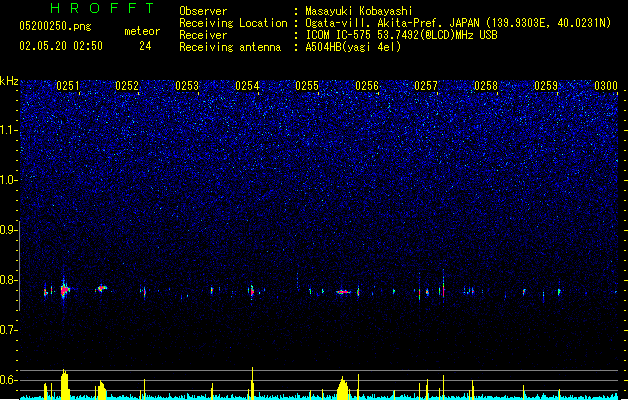Screen dimensions: 629x400
Task: Click the observer name Masayuki Kobayashi
Action: (359, 11)
